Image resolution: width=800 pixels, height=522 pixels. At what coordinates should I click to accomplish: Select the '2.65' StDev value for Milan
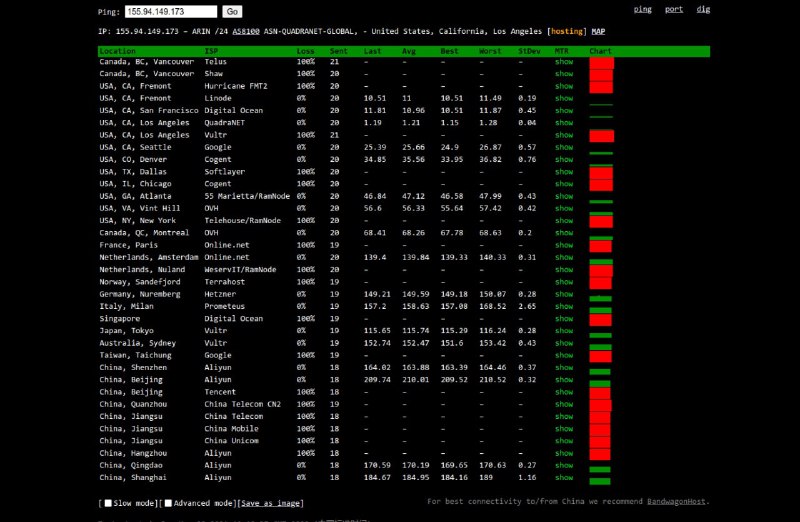coord(527,307)
